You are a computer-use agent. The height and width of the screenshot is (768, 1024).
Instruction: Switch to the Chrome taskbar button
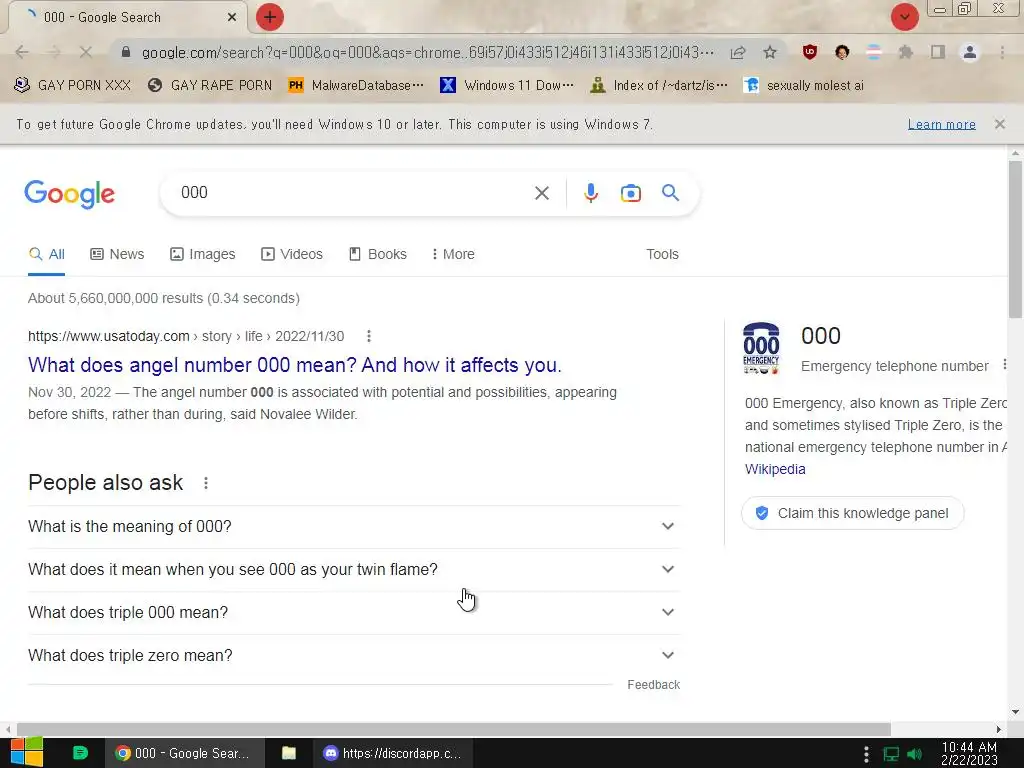tap(185, 753)
